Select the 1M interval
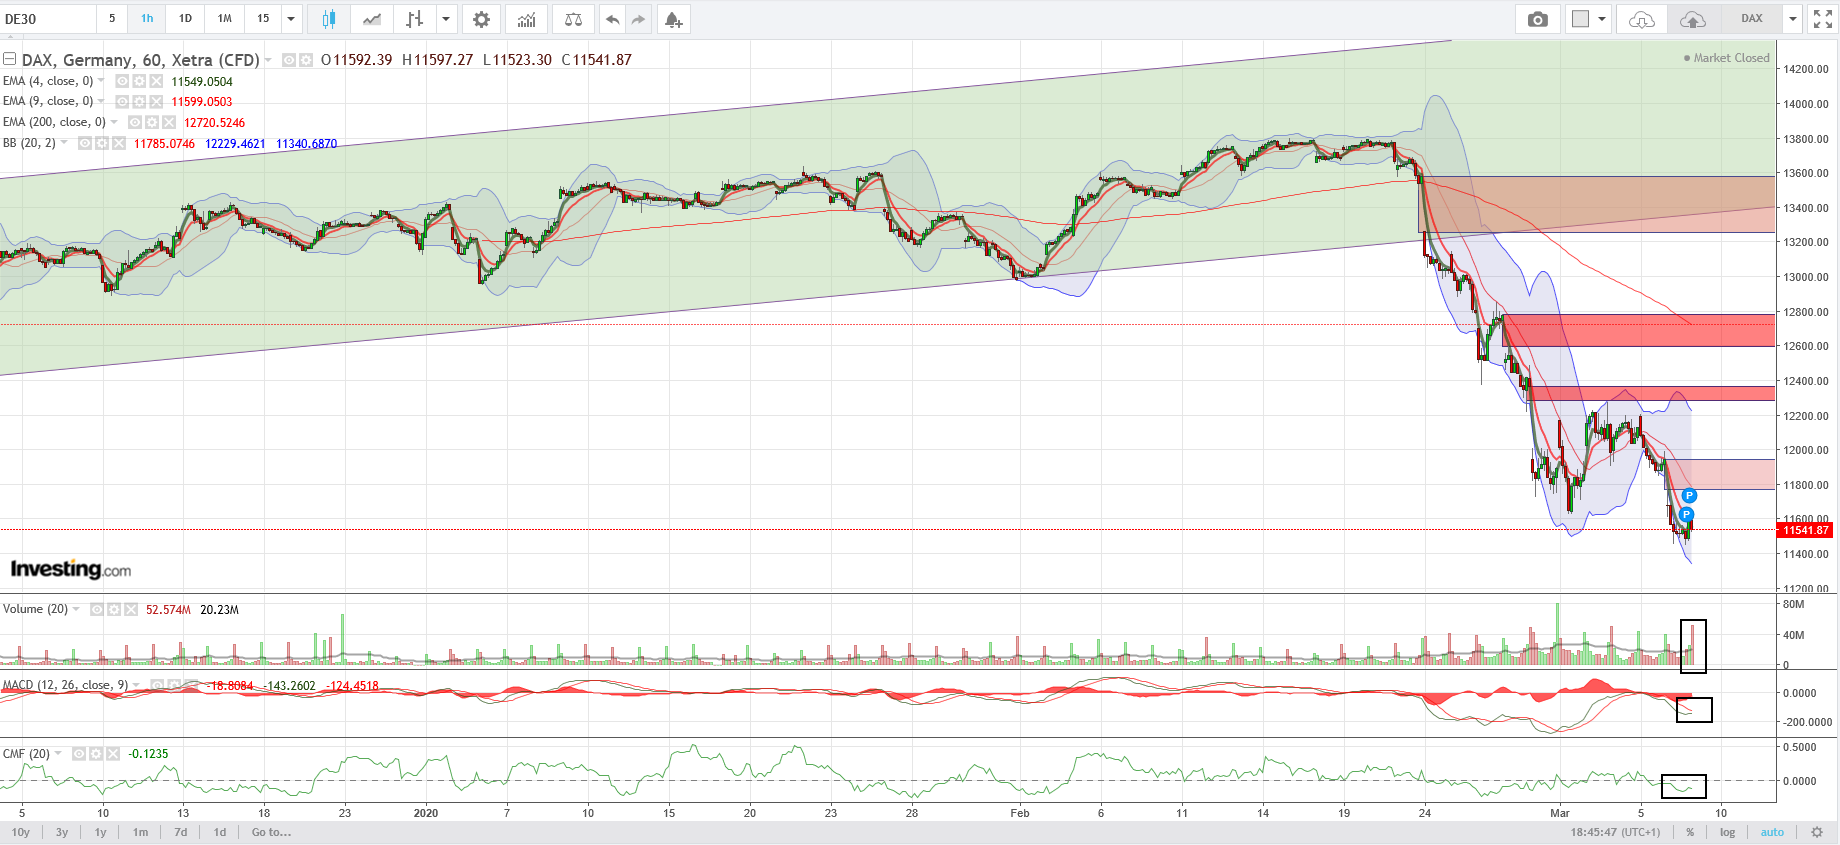 [225, 19]
